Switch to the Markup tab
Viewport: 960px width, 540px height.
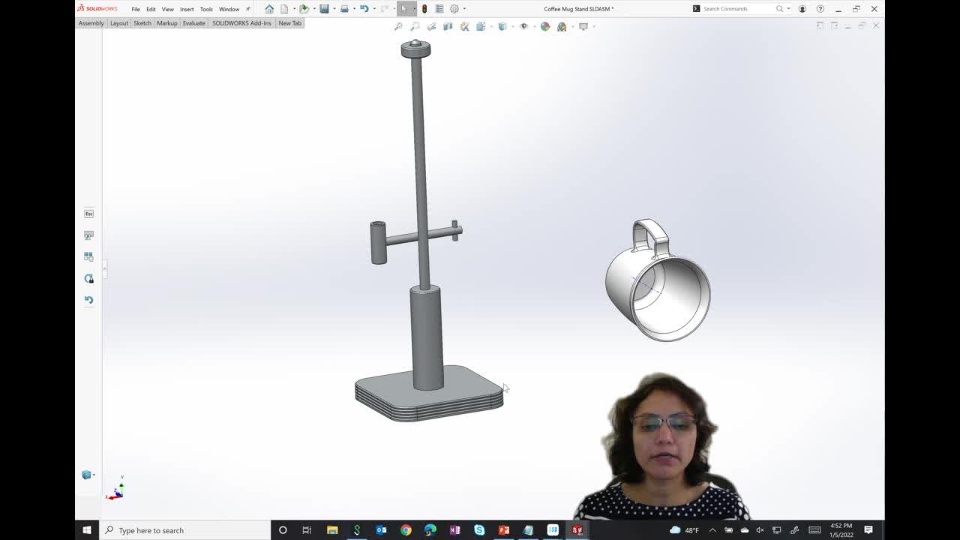(167, 23)
